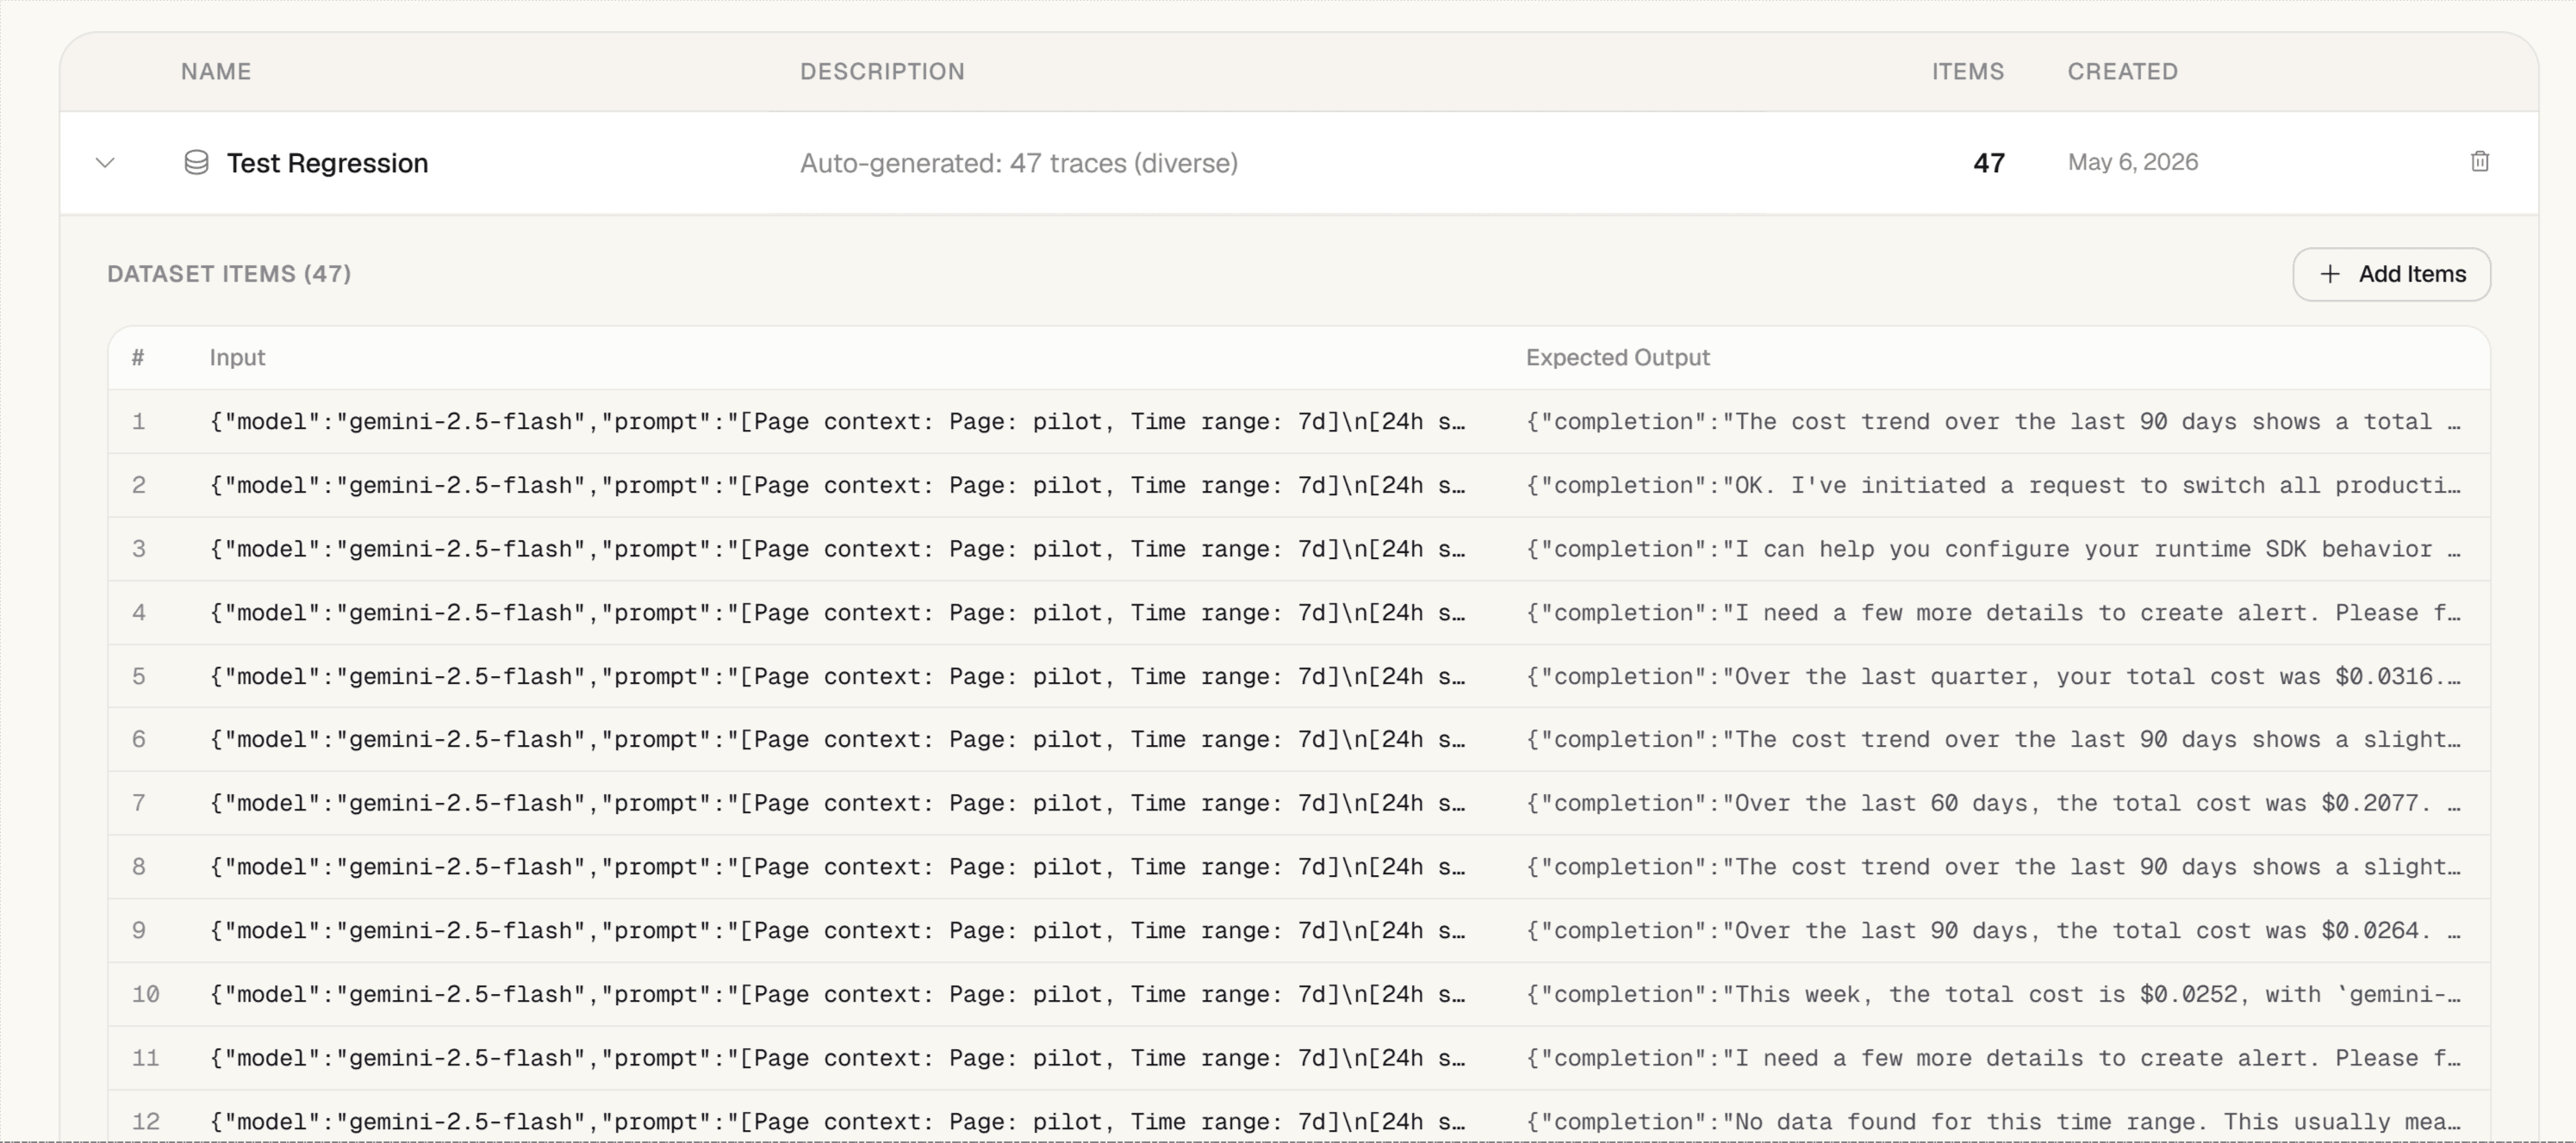Delete the Test Regression dataset via trash icon
Image resolution: width=2576 pixels, height=1143 pixels.
tap(2479, 161)
